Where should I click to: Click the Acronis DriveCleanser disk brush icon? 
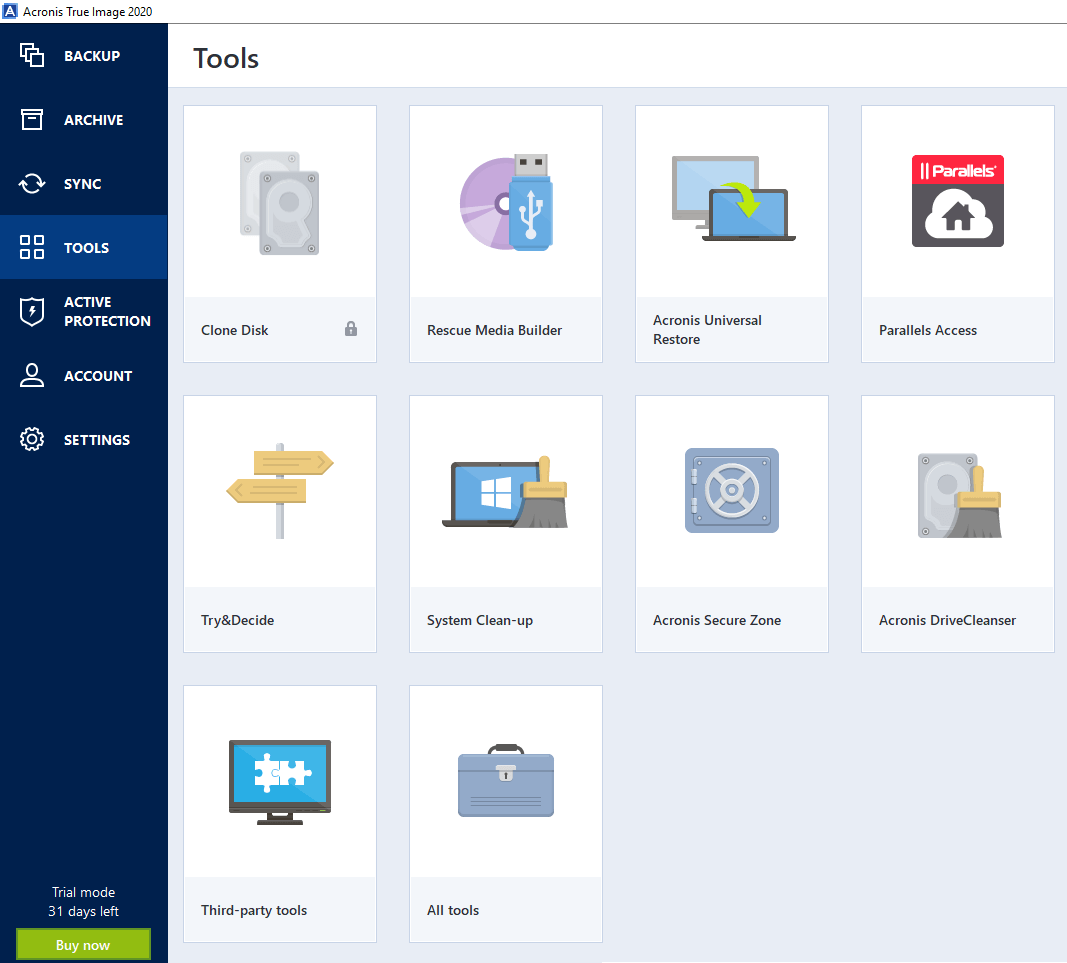point(959,495)
